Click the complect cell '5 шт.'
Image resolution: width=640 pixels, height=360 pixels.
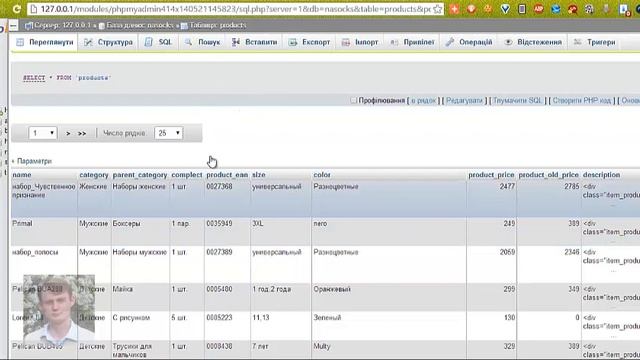coord(179,318)
